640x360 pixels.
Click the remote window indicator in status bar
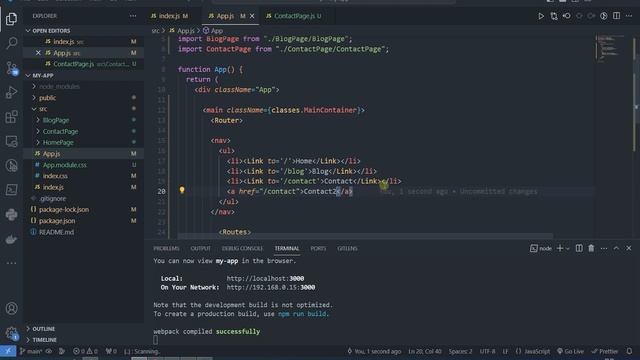click(x=8, y=351)
